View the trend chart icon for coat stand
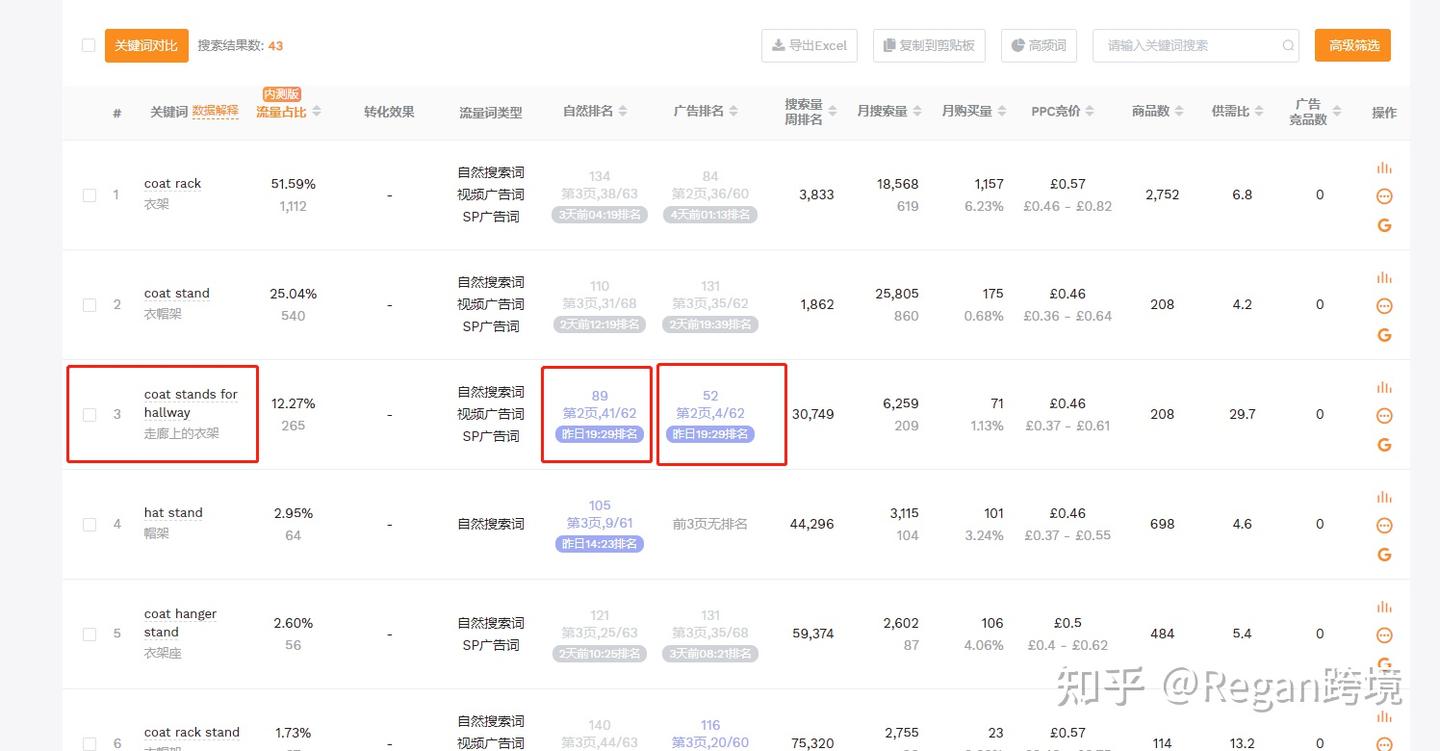 click(x=1384, y=278)
